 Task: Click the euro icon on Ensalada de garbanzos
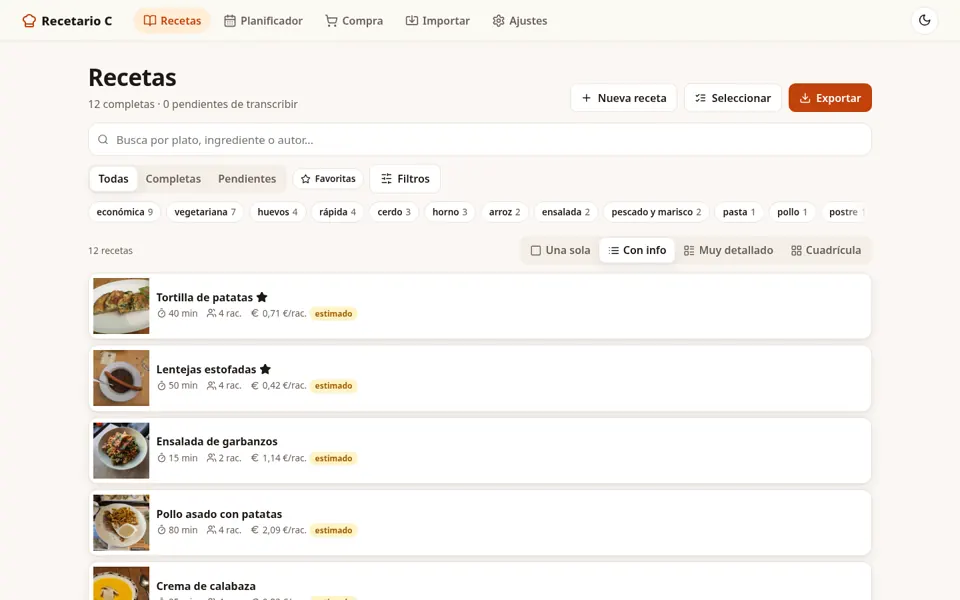255,458
